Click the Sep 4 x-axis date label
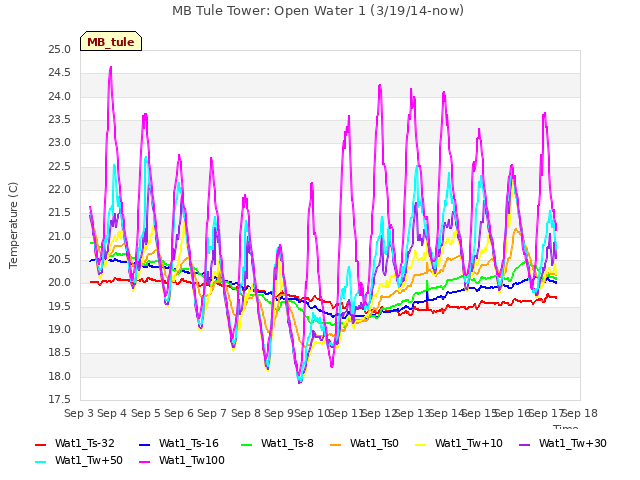 click(x=112, y=413)
